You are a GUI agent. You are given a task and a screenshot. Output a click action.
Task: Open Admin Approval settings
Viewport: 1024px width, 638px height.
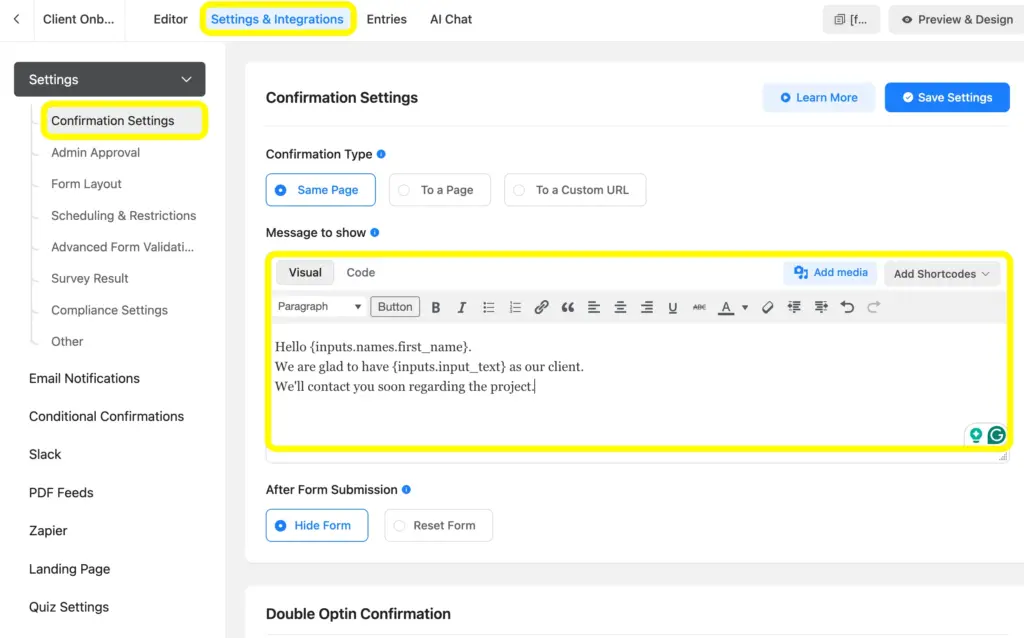(x=95, y=153)
